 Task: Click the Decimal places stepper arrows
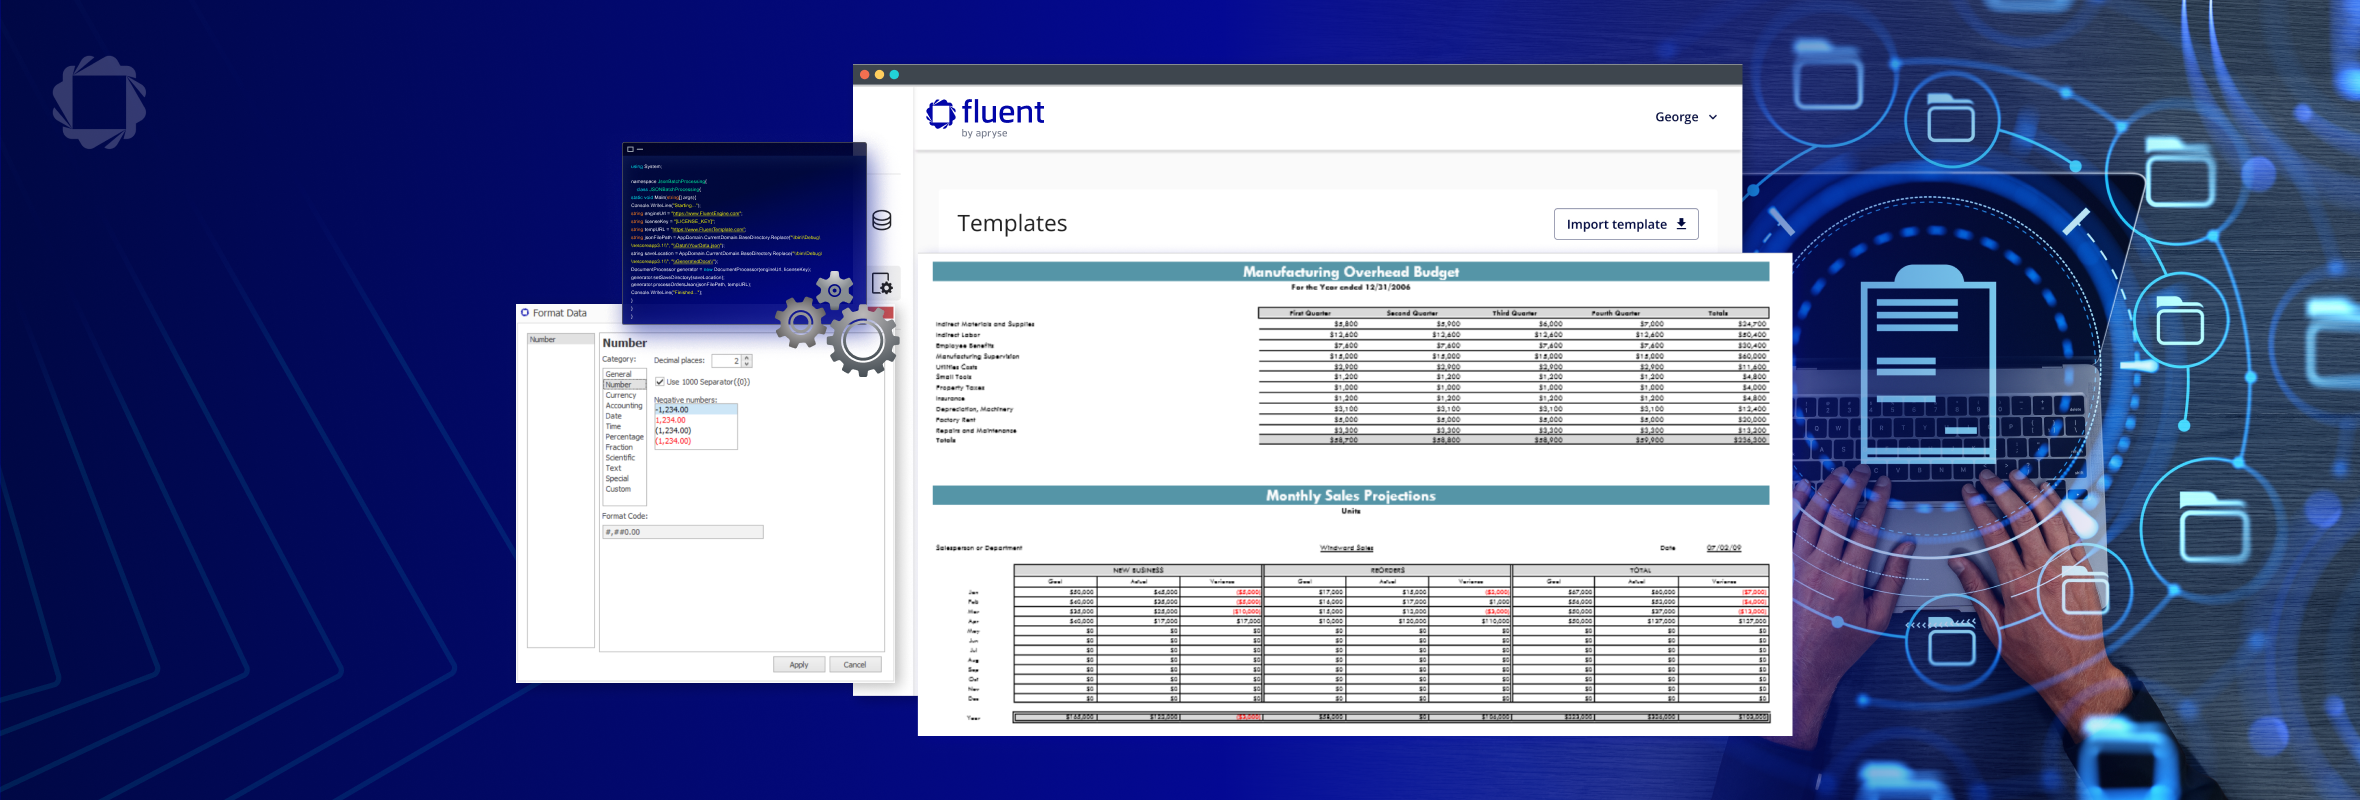pyautogui.click(x=746, y=361)
